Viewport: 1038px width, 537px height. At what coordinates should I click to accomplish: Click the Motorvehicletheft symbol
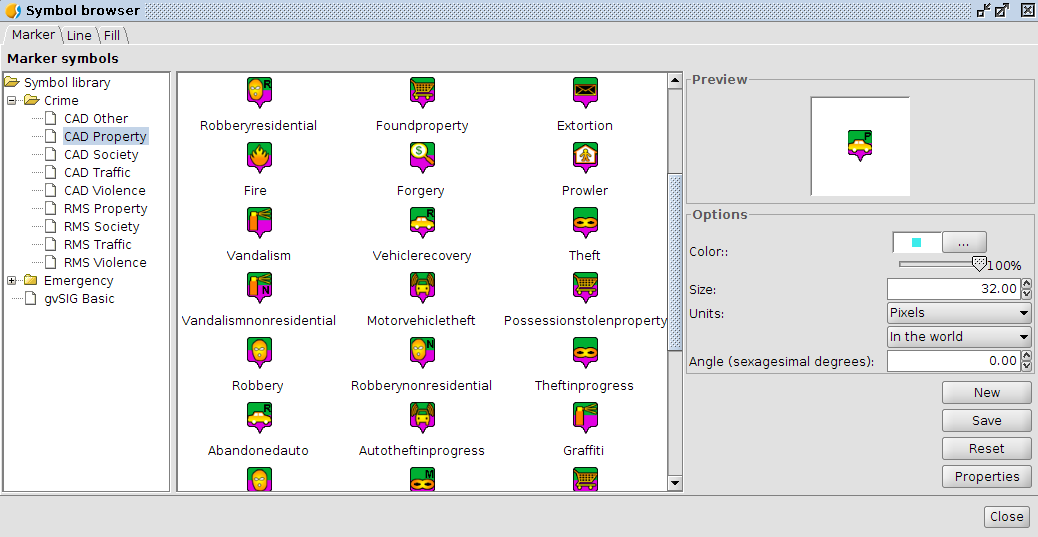point(421,288)
